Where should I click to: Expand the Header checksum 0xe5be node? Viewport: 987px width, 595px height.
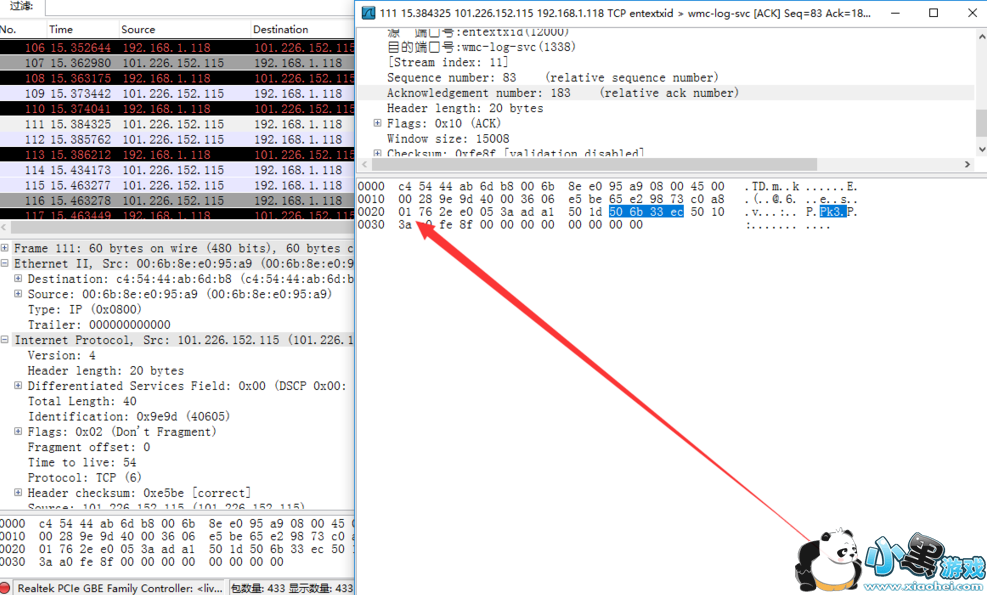[x=18, y=492]
